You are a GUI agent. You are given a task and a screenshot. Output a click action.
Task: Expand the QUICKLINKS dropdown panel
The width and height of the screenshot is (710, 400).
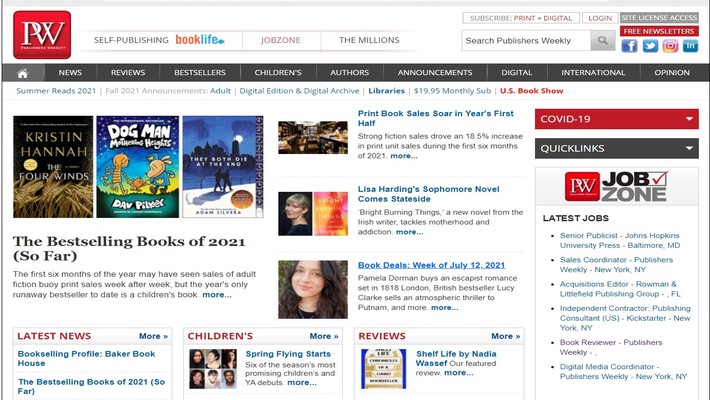point(616,149)
